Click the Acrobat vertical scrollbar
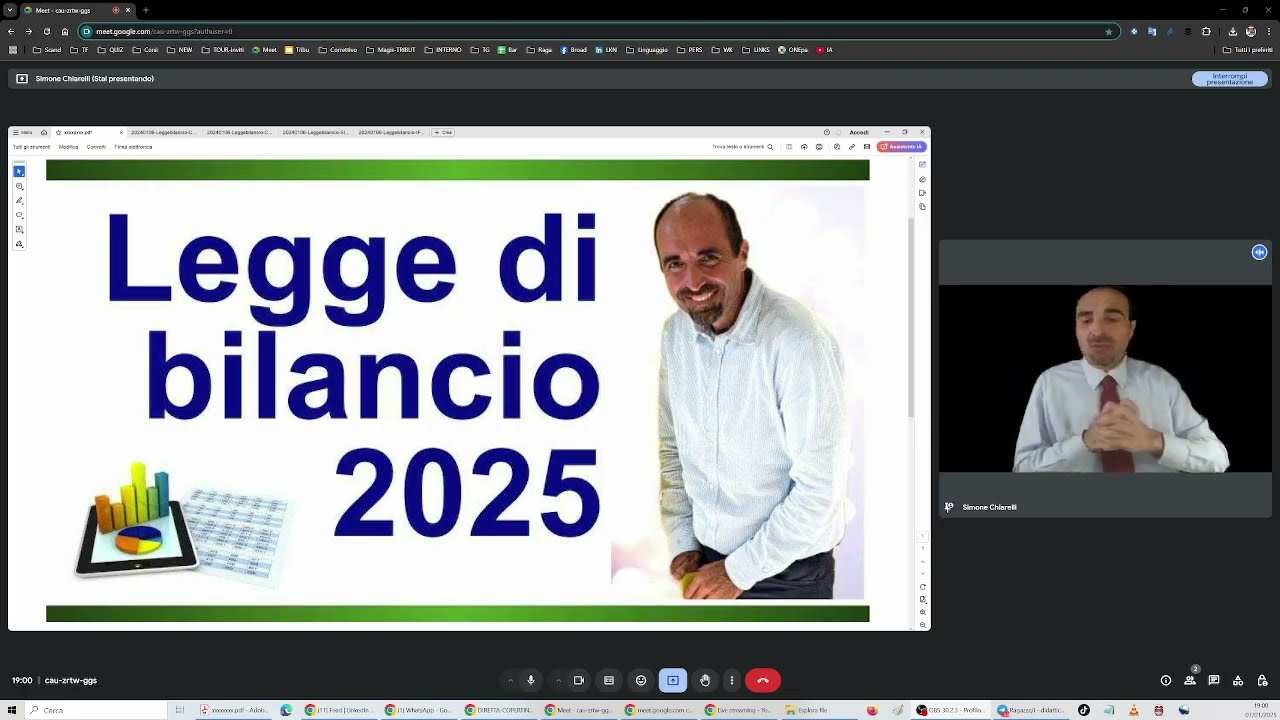The image size is (1280, 720). [x=910, y=316]
